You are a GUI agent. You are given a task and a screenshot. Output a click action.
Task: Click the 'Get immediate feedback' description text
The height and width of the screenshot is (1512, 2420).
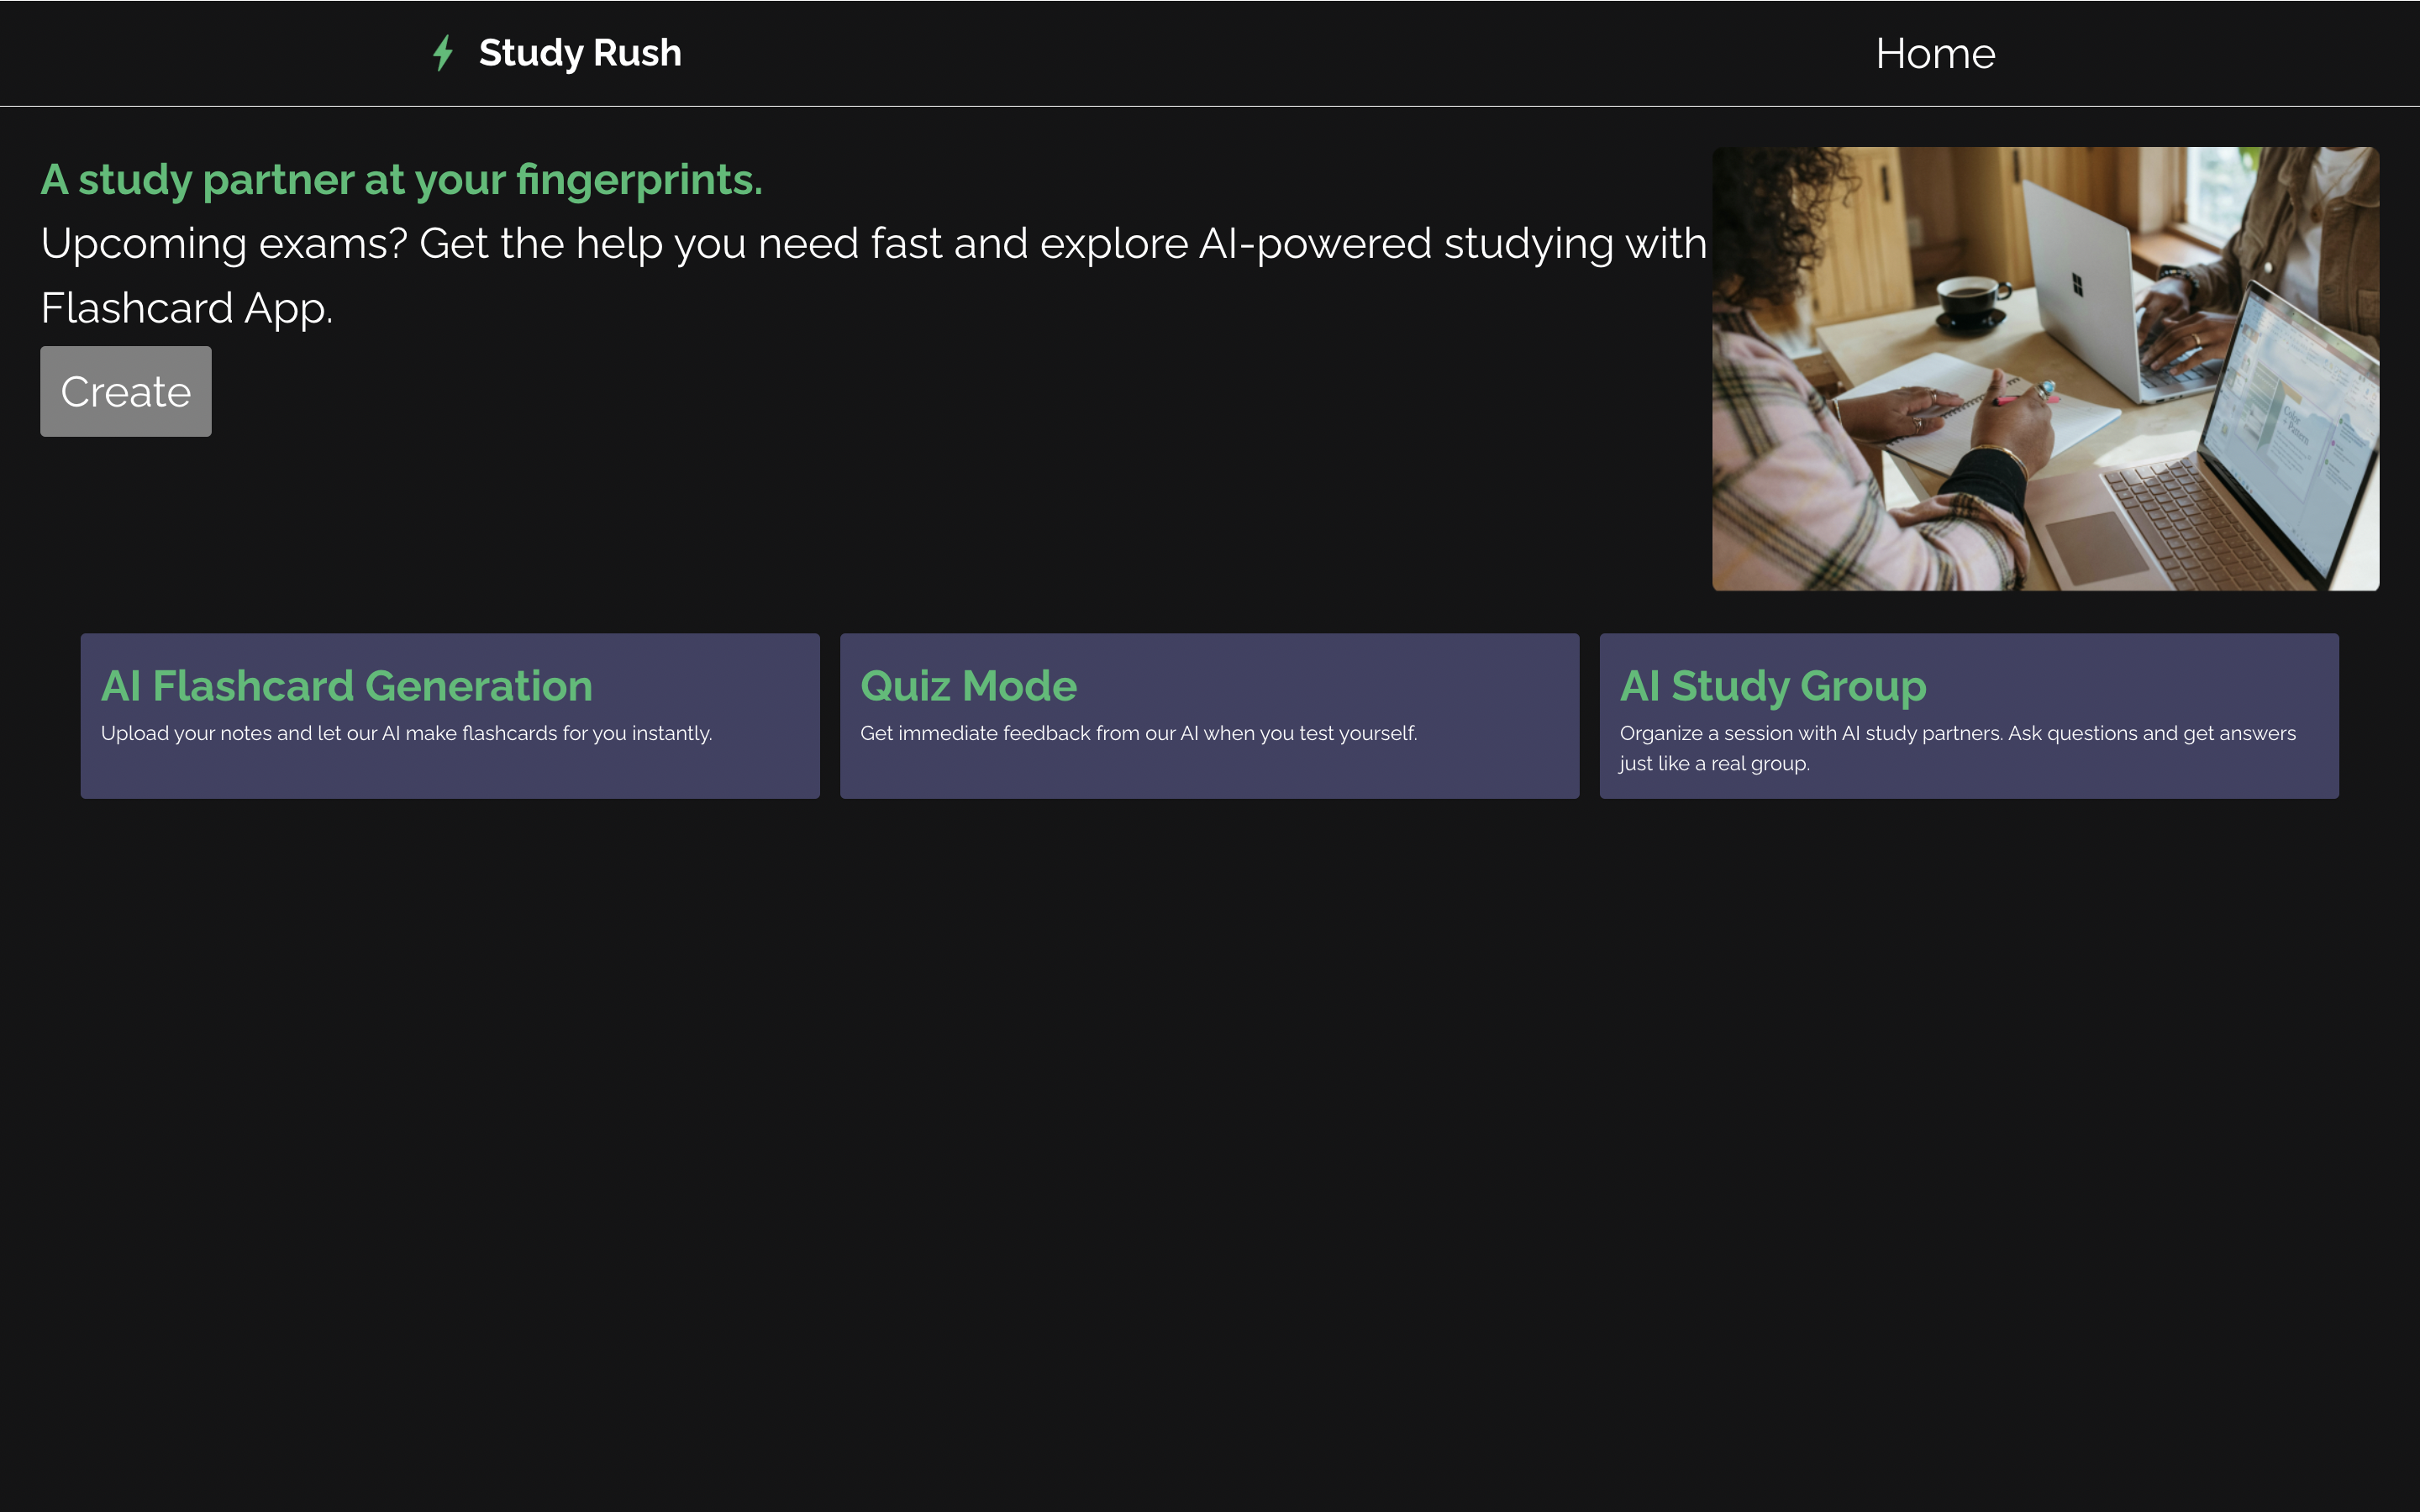(1138, 733)
